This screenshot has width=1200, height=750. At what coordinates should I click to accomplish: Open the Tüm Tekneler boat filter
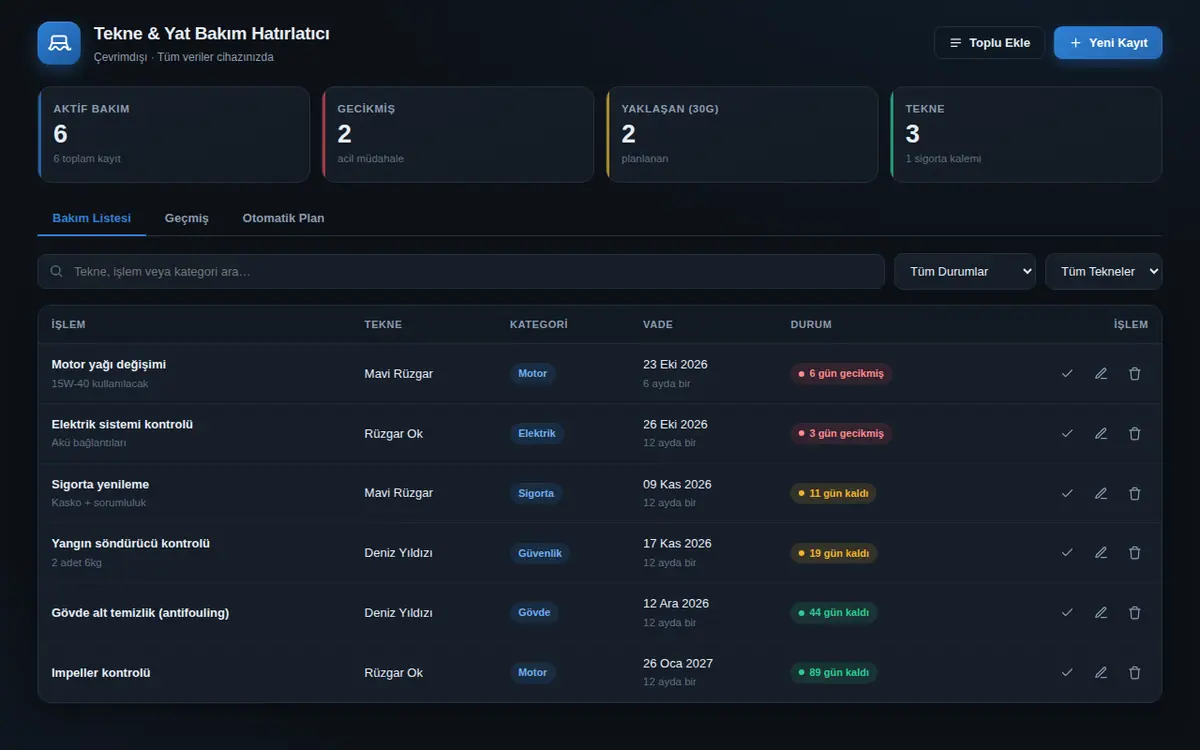click(1104, 272)
